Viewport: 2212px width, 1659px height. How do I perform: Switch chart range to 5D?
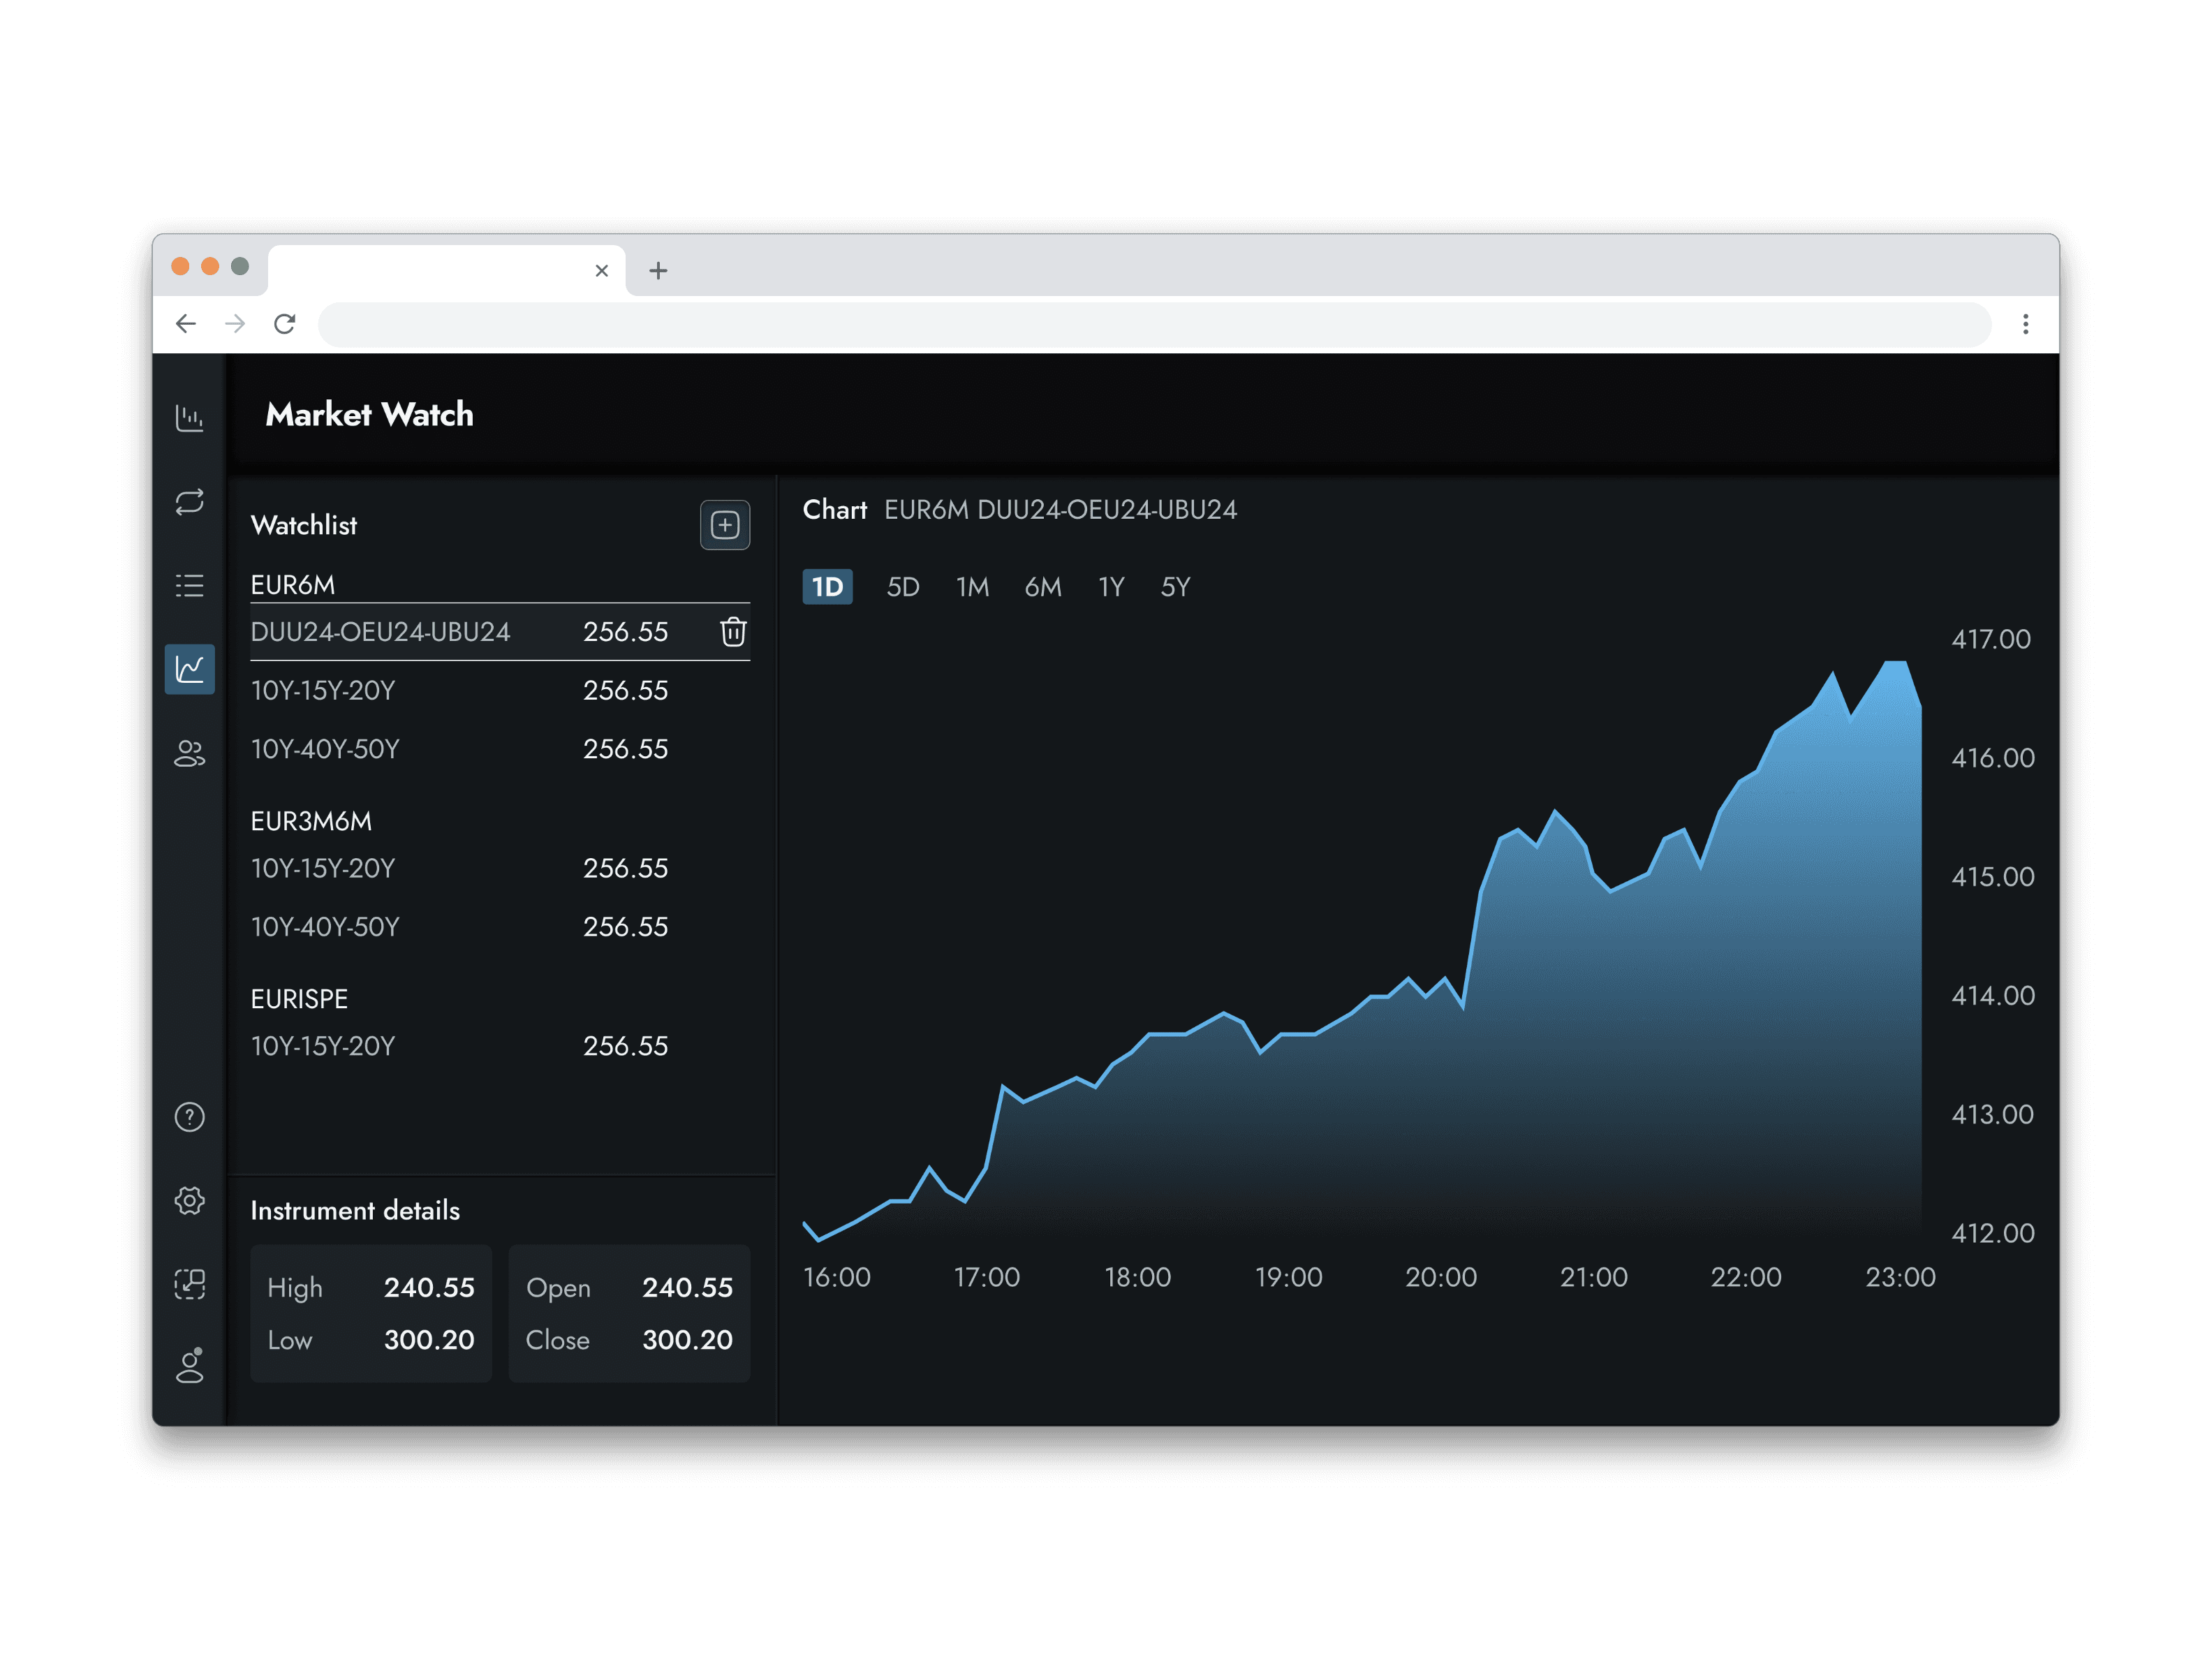pos(902,587)
